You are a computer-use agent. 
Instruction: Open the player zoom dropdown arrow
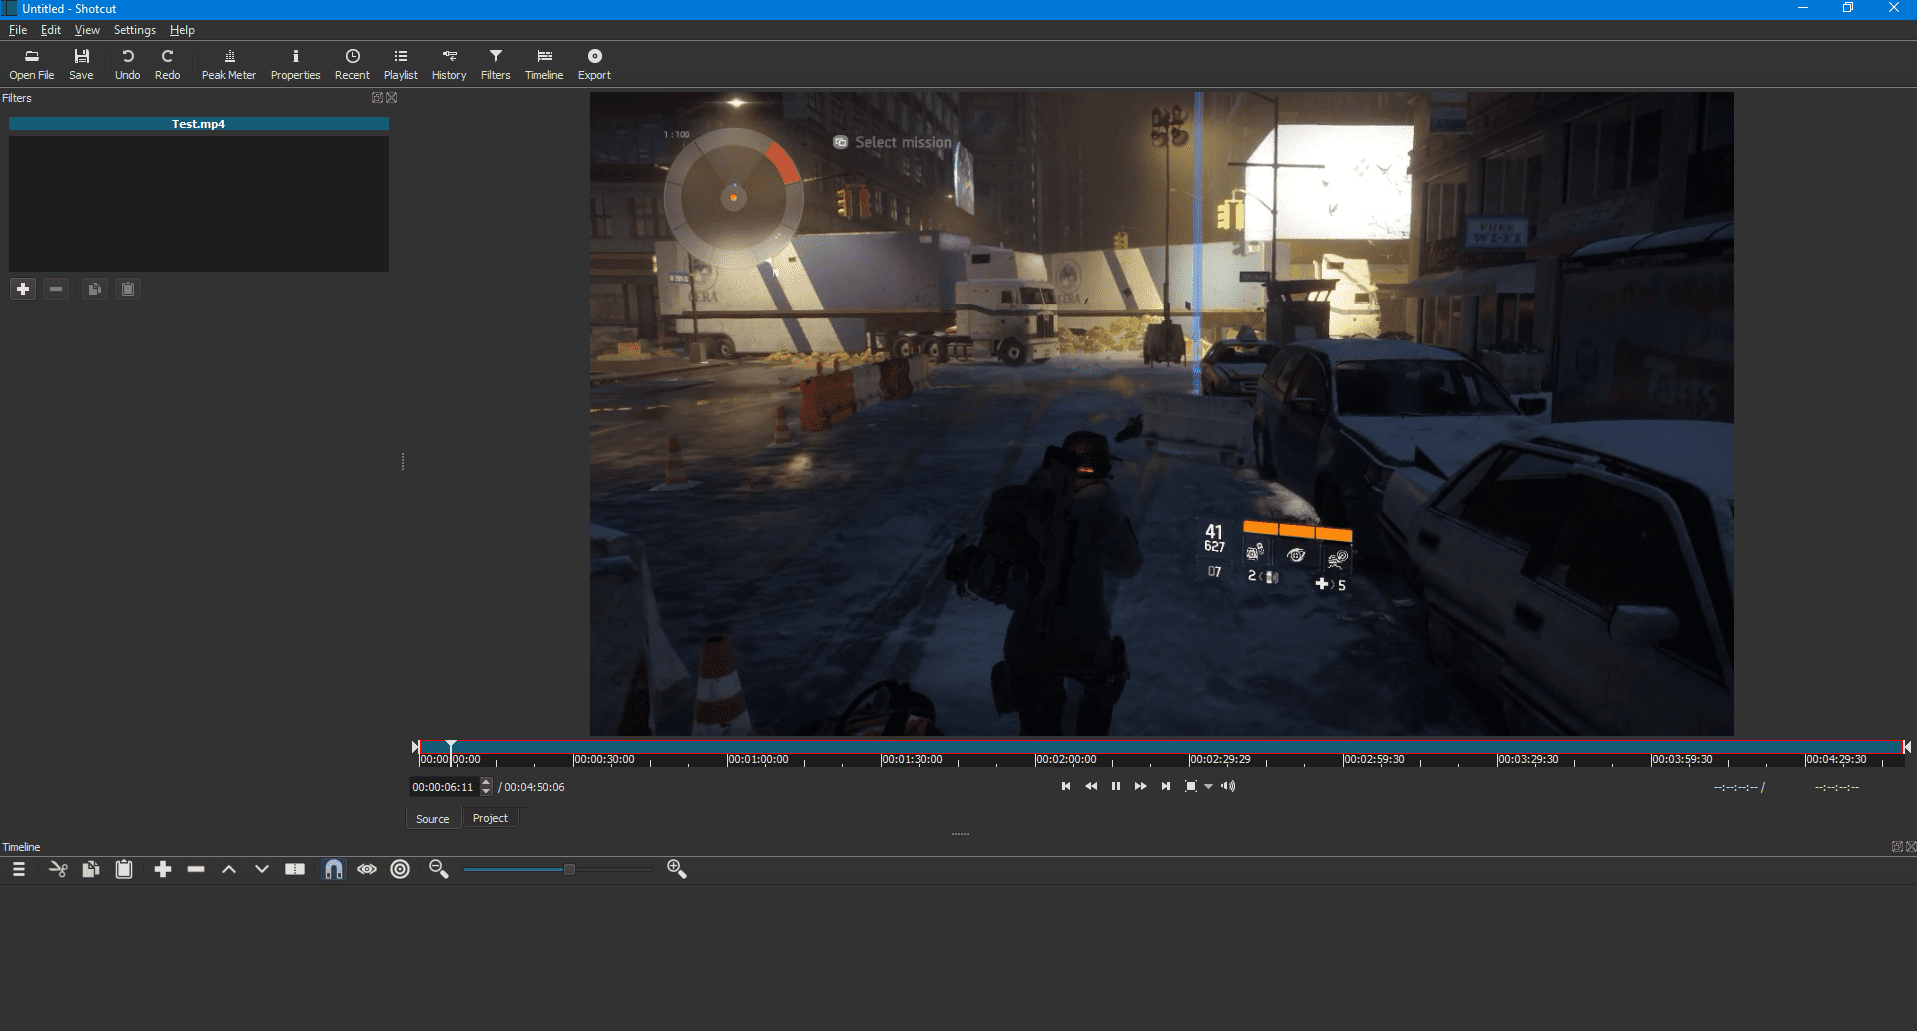(1209, 787)
